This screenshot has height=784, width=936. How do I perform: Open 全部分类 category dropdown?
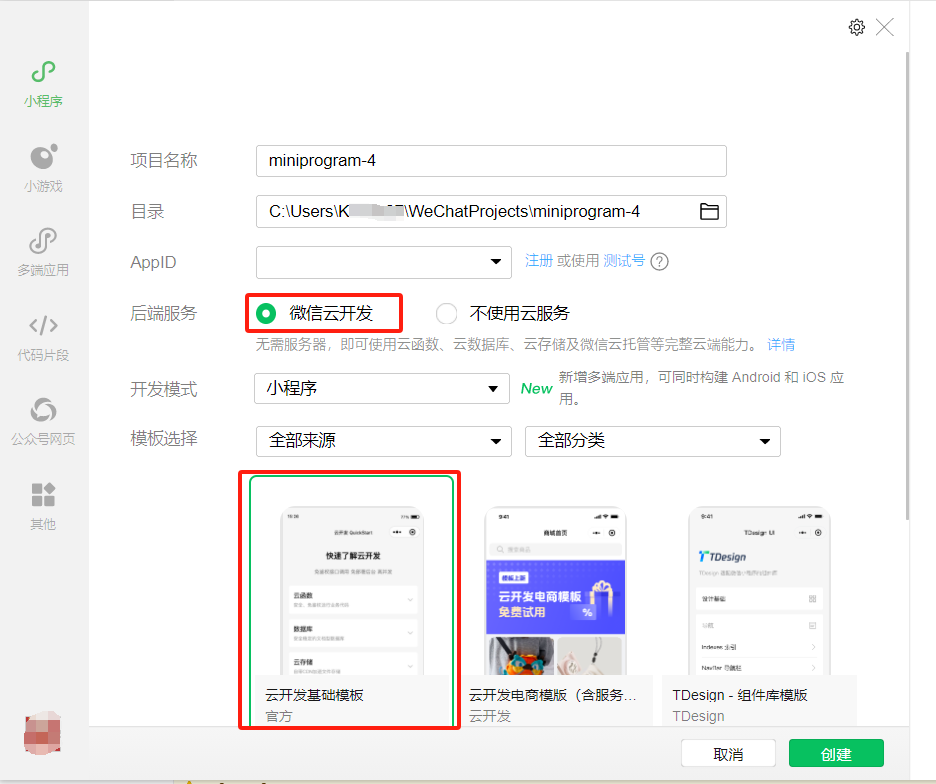[652, 441]
